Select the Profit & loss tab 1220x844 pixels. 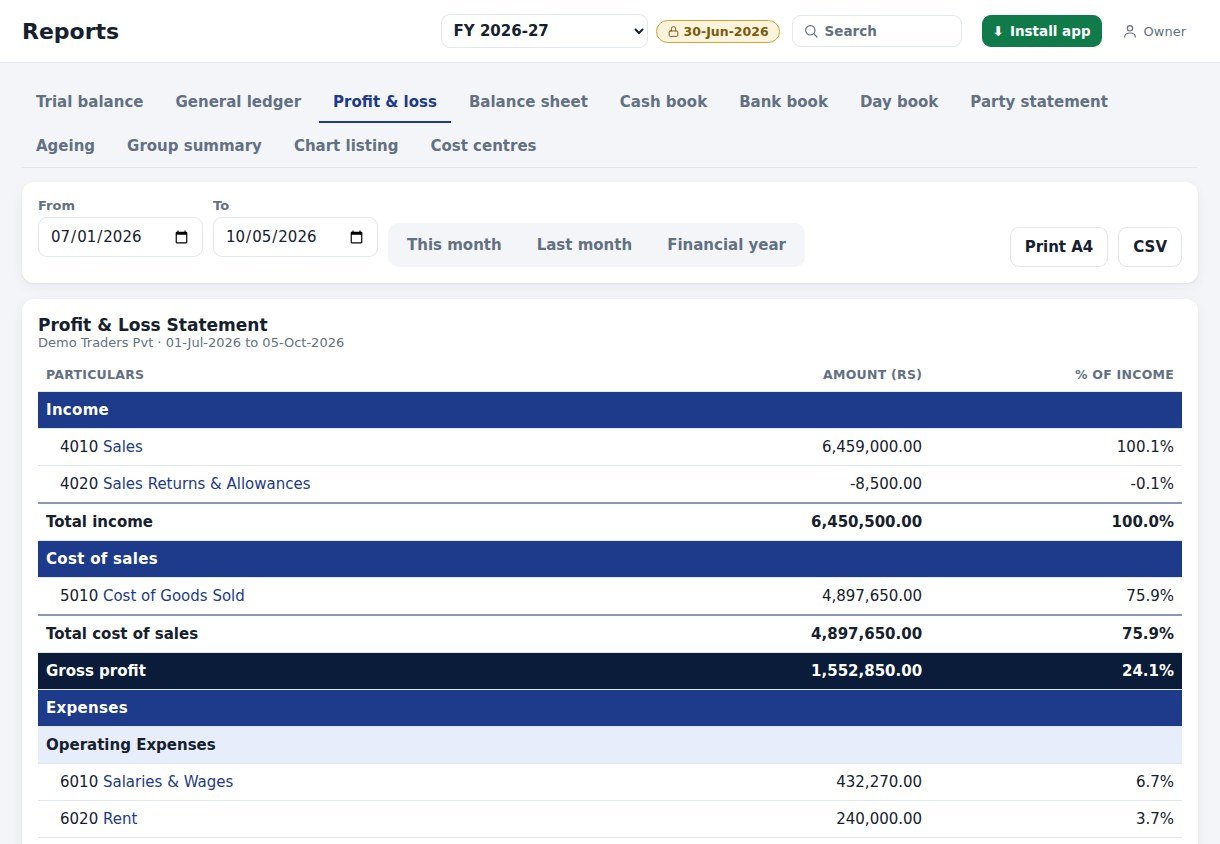[x=385, y=101]
